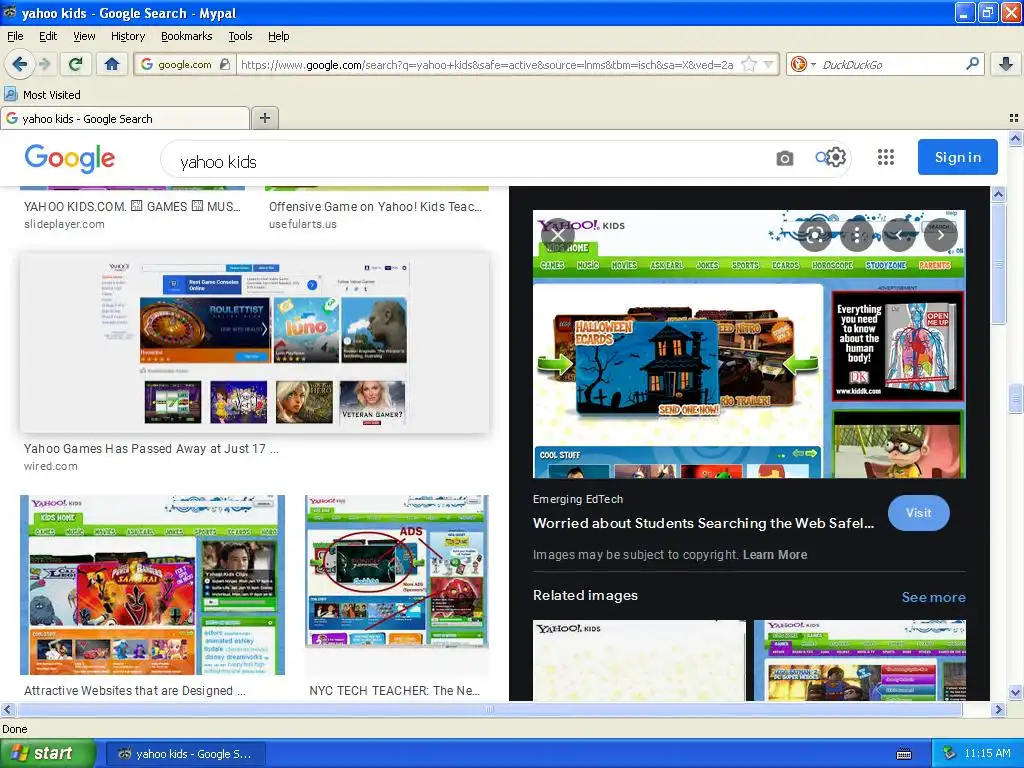The height and width of the screenshot is (768, 1024).
Task: Show next image in preview panel
Action: tap(940, 235)
